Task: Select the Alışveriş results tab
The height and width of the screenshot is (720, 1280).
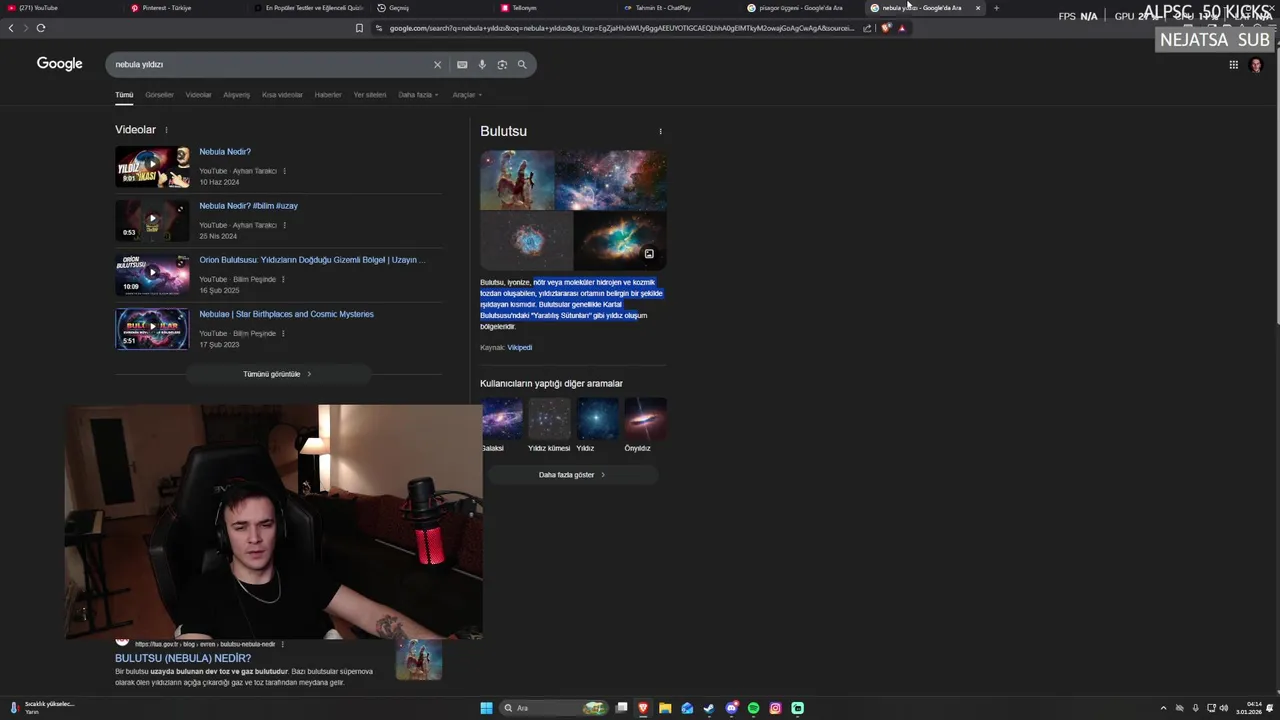Action: coord(236,95)
